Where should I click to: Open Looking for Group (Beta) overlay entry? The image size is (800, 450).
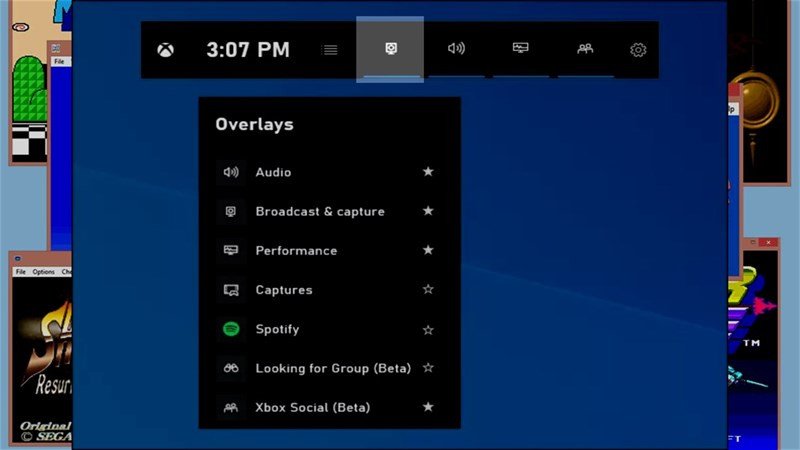coord(333,368)
